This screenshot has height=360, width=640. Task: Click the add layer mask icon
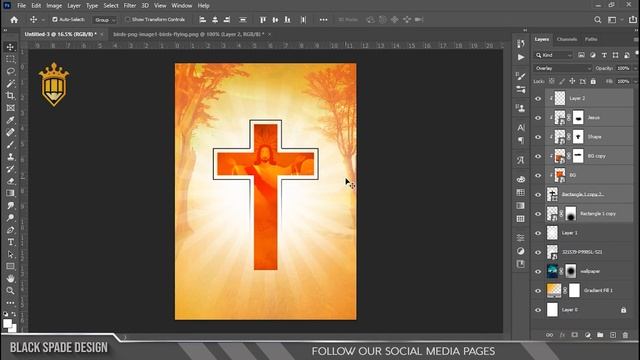click(575, 335)
